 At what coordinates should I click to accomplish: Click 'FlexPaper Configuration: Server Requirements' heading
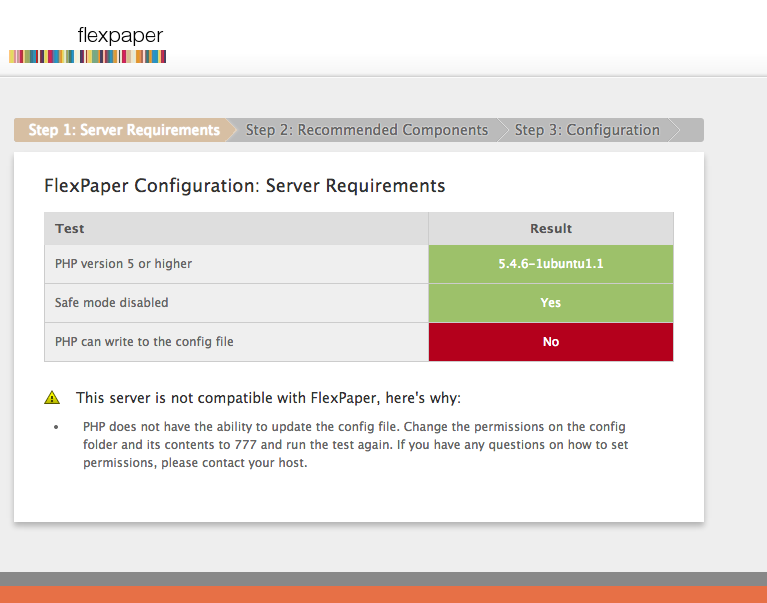point(245,186)
